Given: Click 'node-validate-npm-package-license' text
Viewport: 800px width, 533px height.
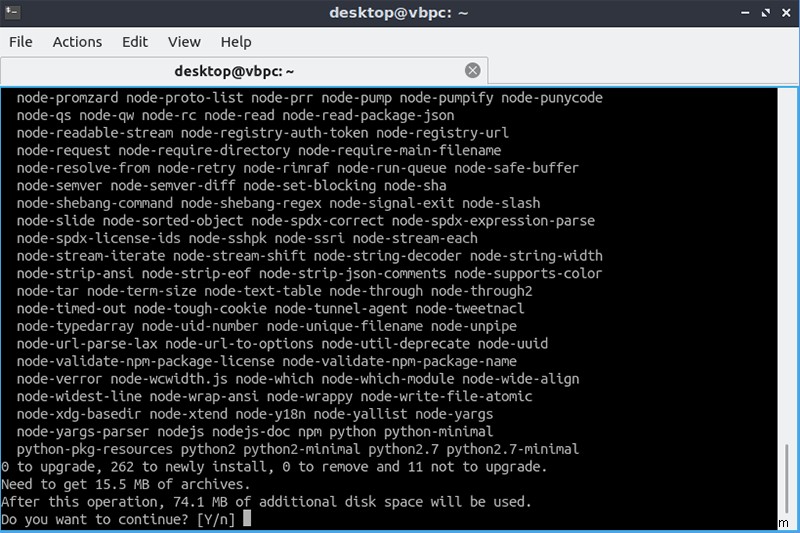Looking at the screenshot, I should coord(145,362).
